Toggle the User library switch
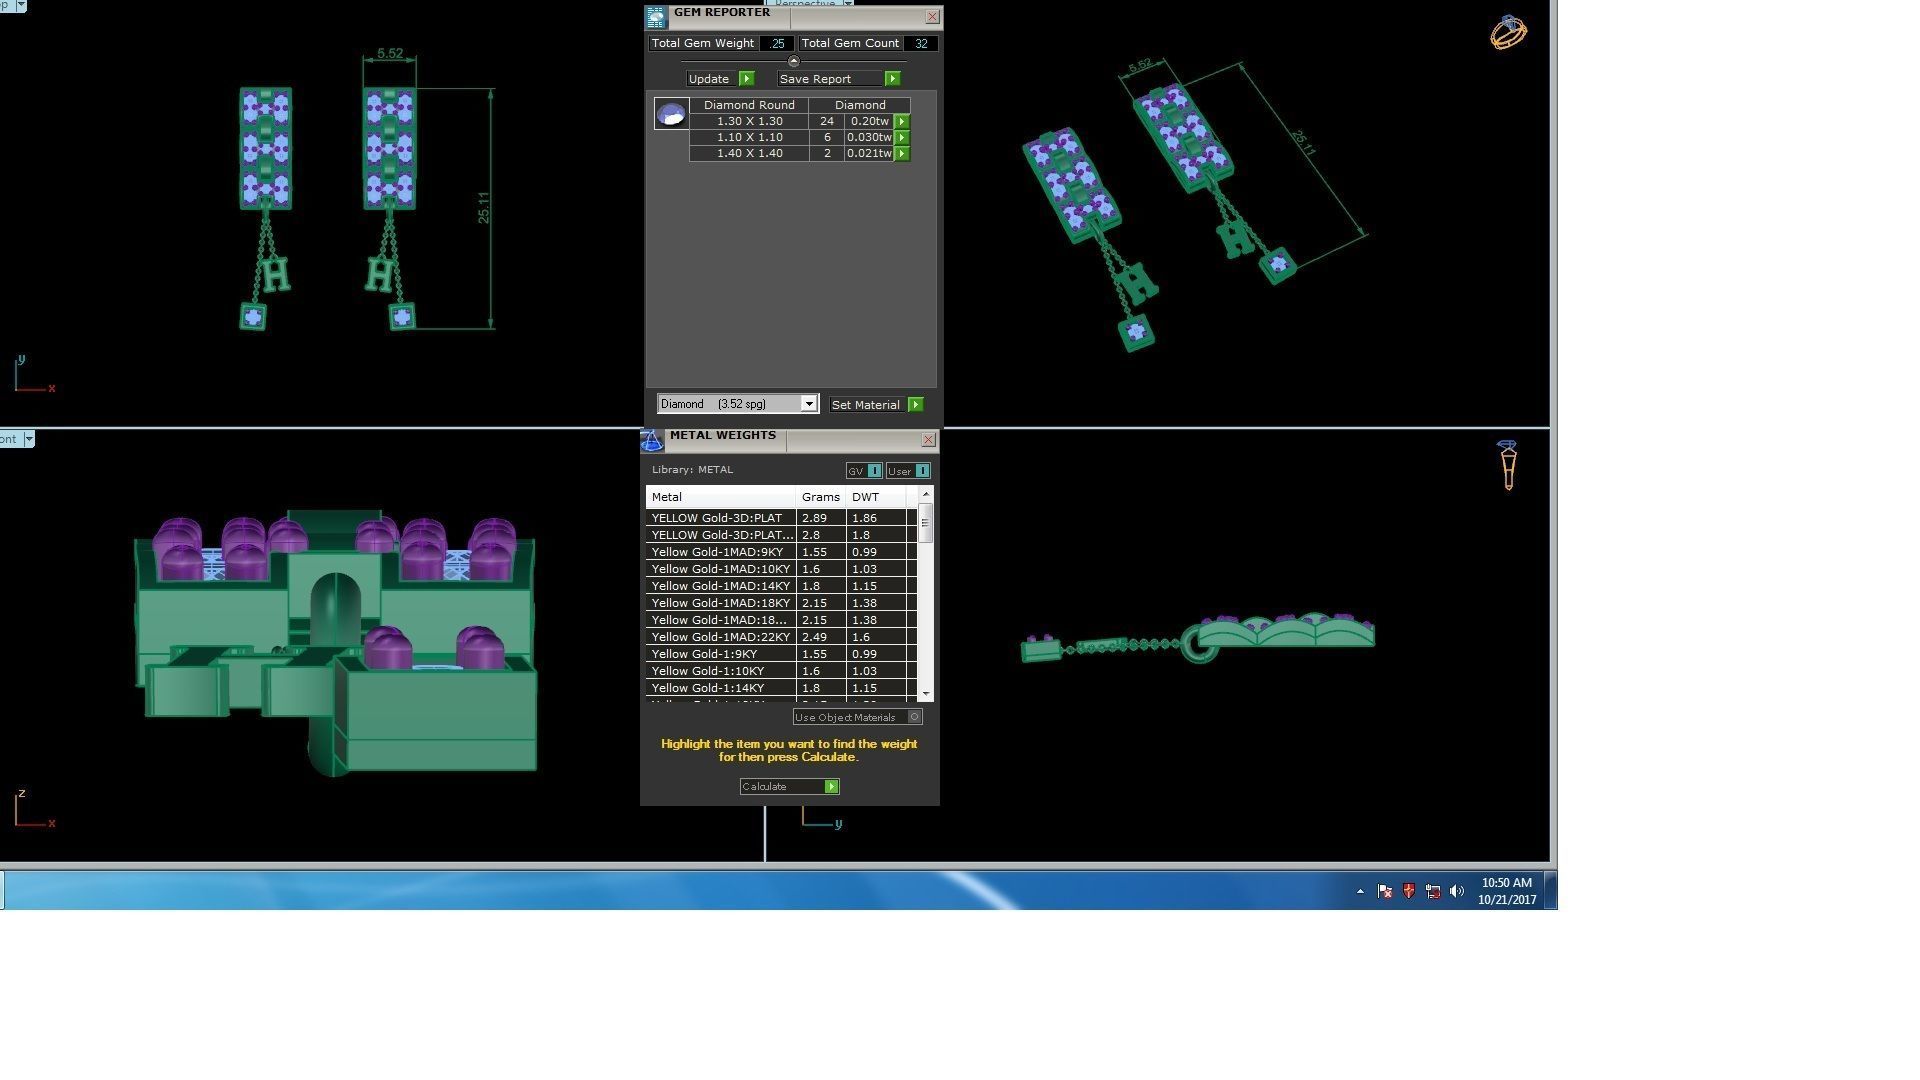This screenshot has height=1080, width=1920. point(922,471)
